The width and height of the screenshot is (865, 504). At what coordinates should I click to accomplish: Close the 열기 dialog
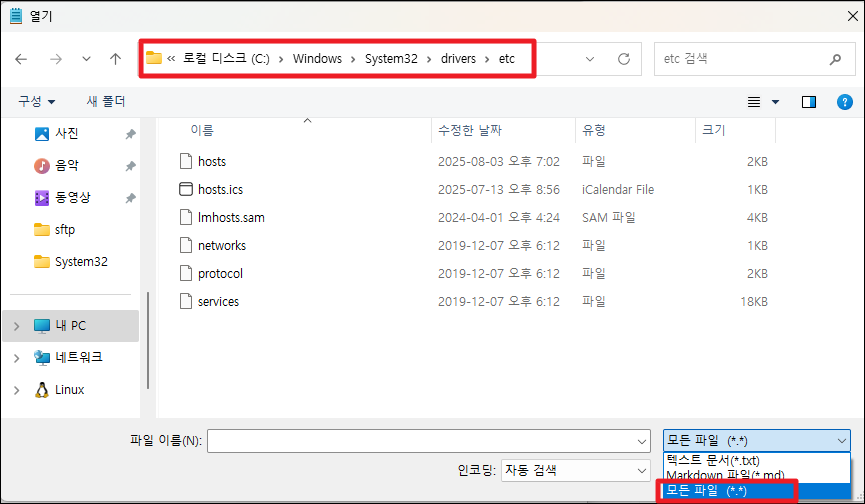[x=852, y=16]
